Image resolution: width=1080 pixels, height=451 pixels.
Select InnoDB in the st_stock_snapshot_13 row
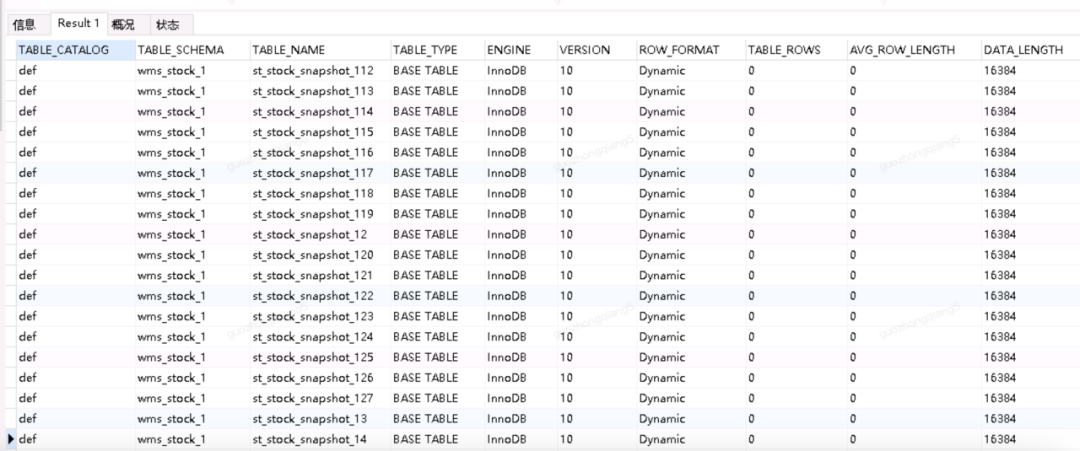[520, 419]
